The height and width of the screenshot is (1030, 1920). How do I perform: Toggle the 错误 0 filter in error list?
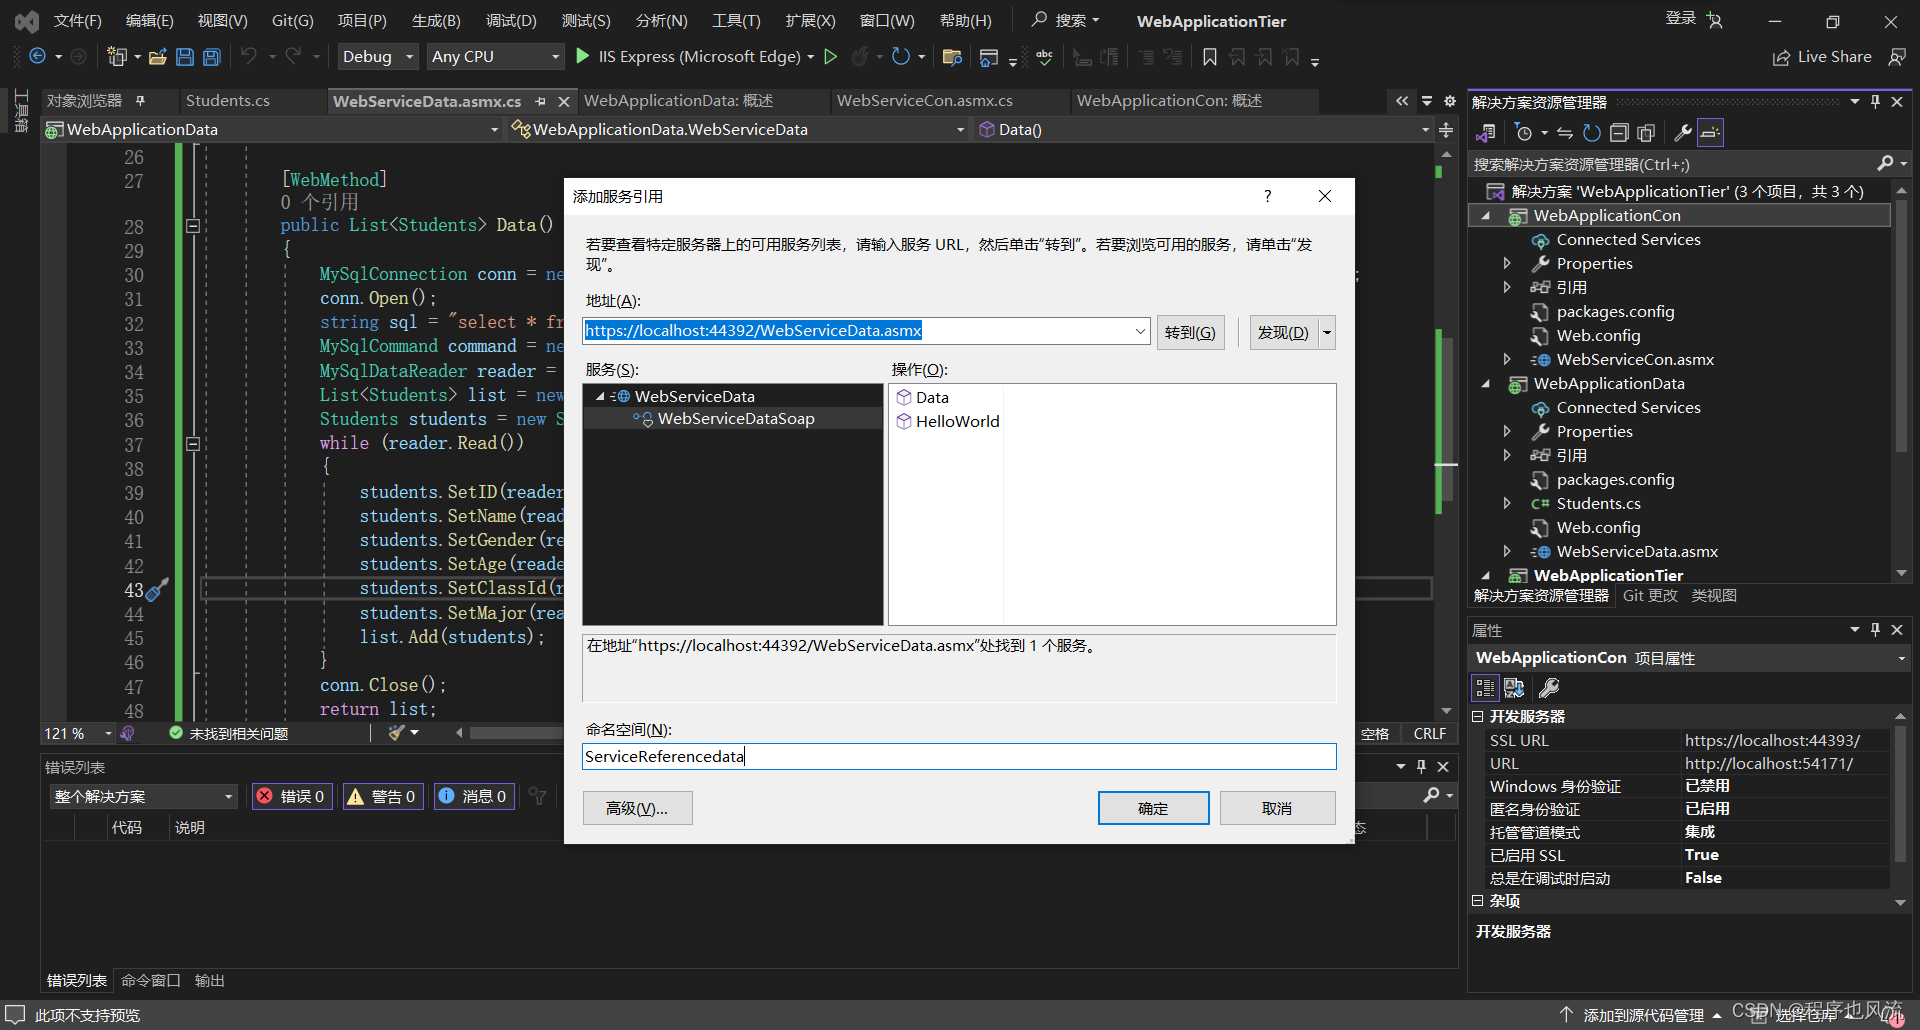click(291, 796)
